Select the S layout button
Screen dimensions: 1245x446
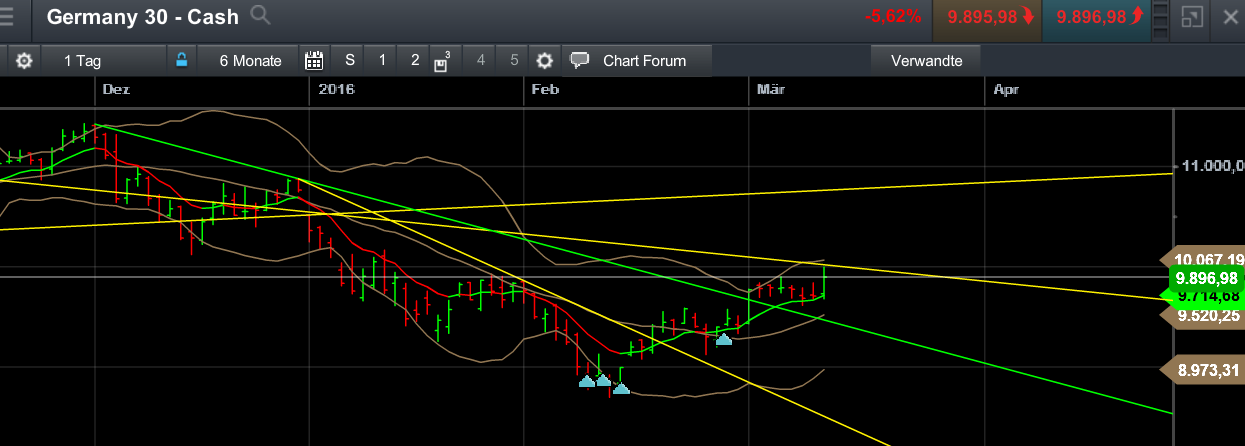coord(349,60)
